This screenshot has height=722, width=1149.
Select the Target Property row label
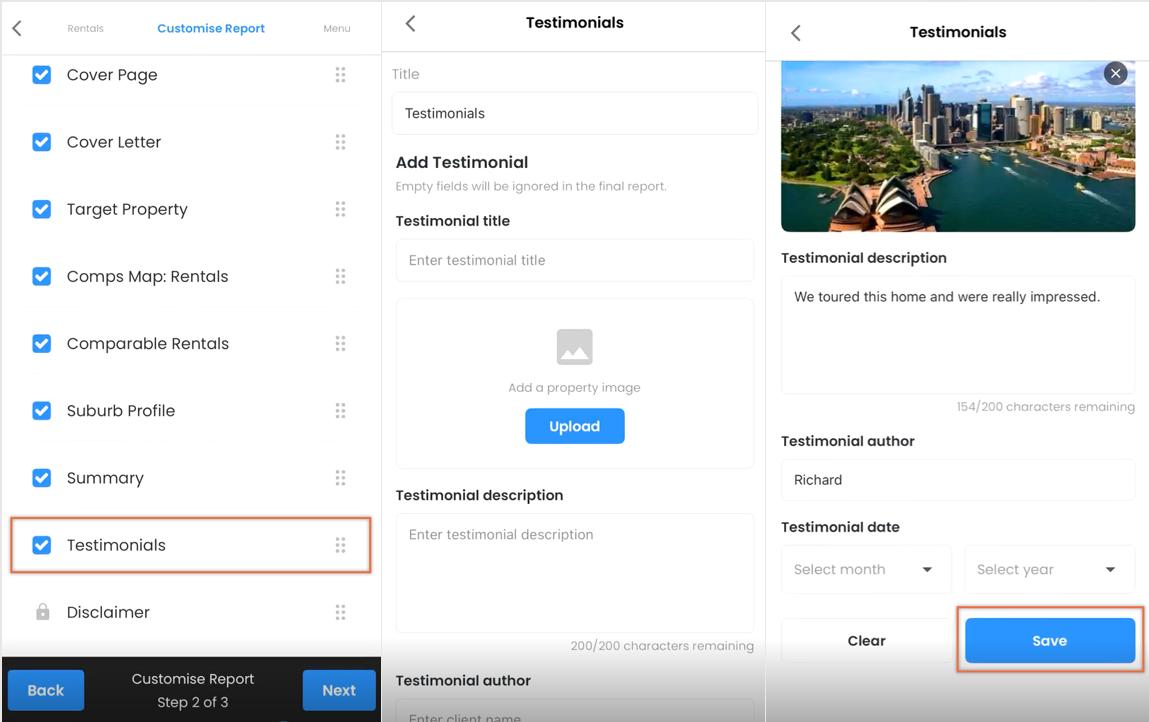point(128,210)
